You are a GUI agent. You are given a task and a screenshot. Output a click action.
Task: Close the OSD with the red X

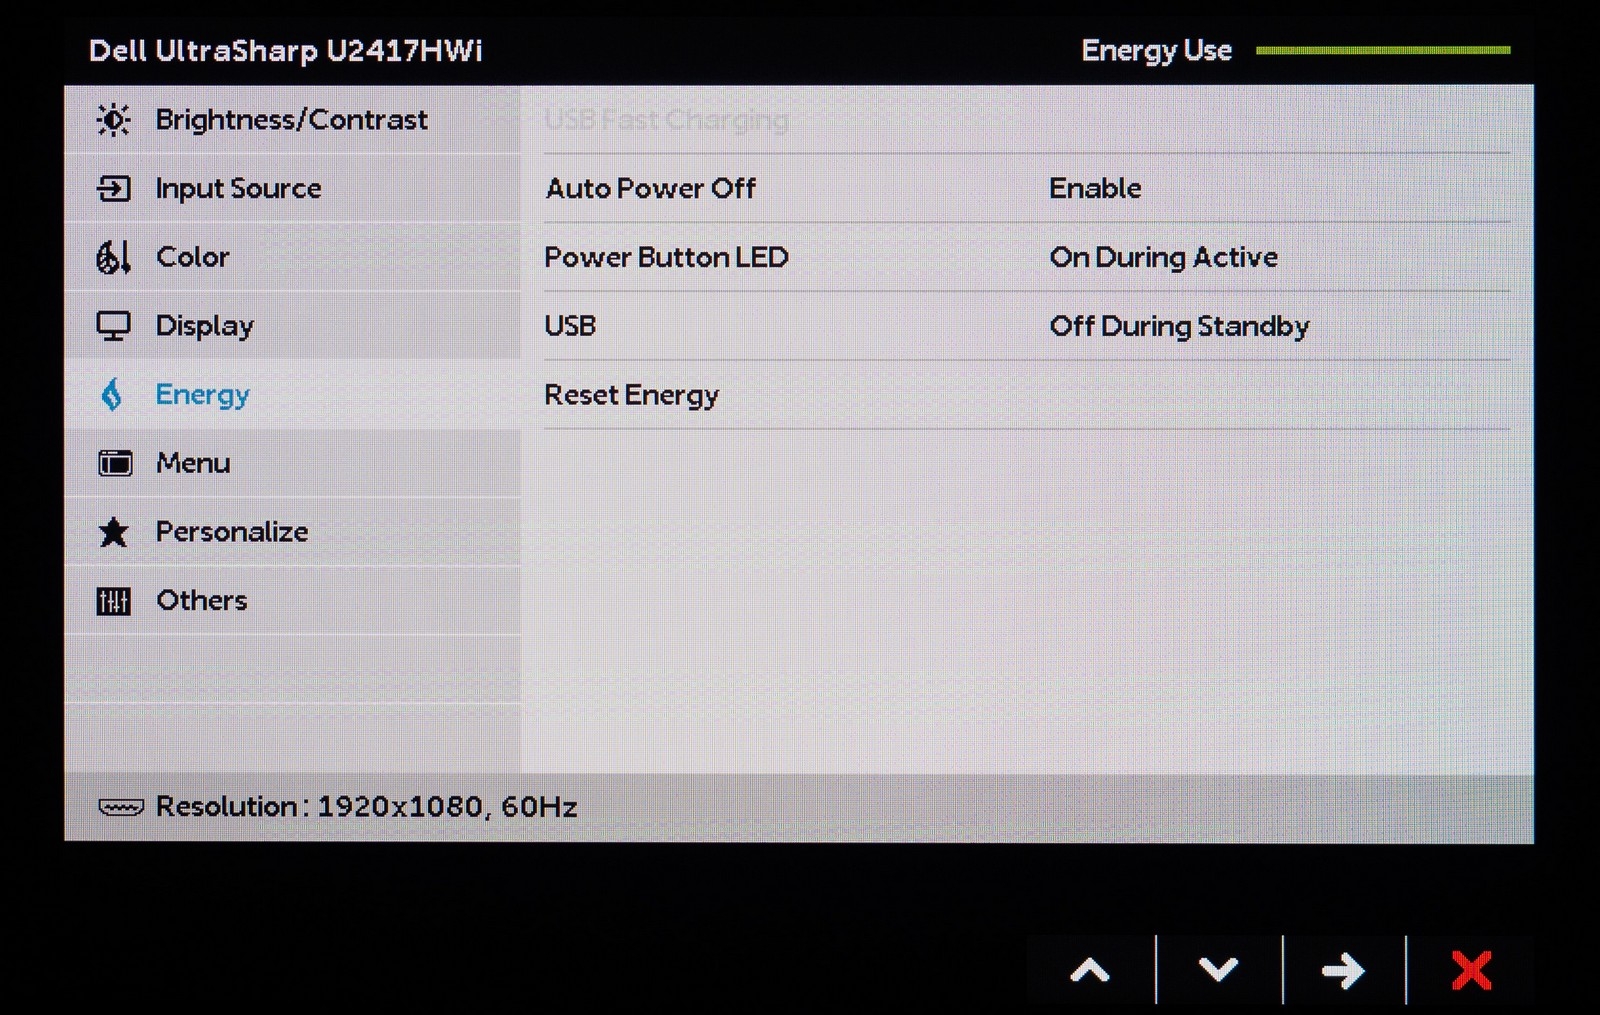[x=1471, y=970]
